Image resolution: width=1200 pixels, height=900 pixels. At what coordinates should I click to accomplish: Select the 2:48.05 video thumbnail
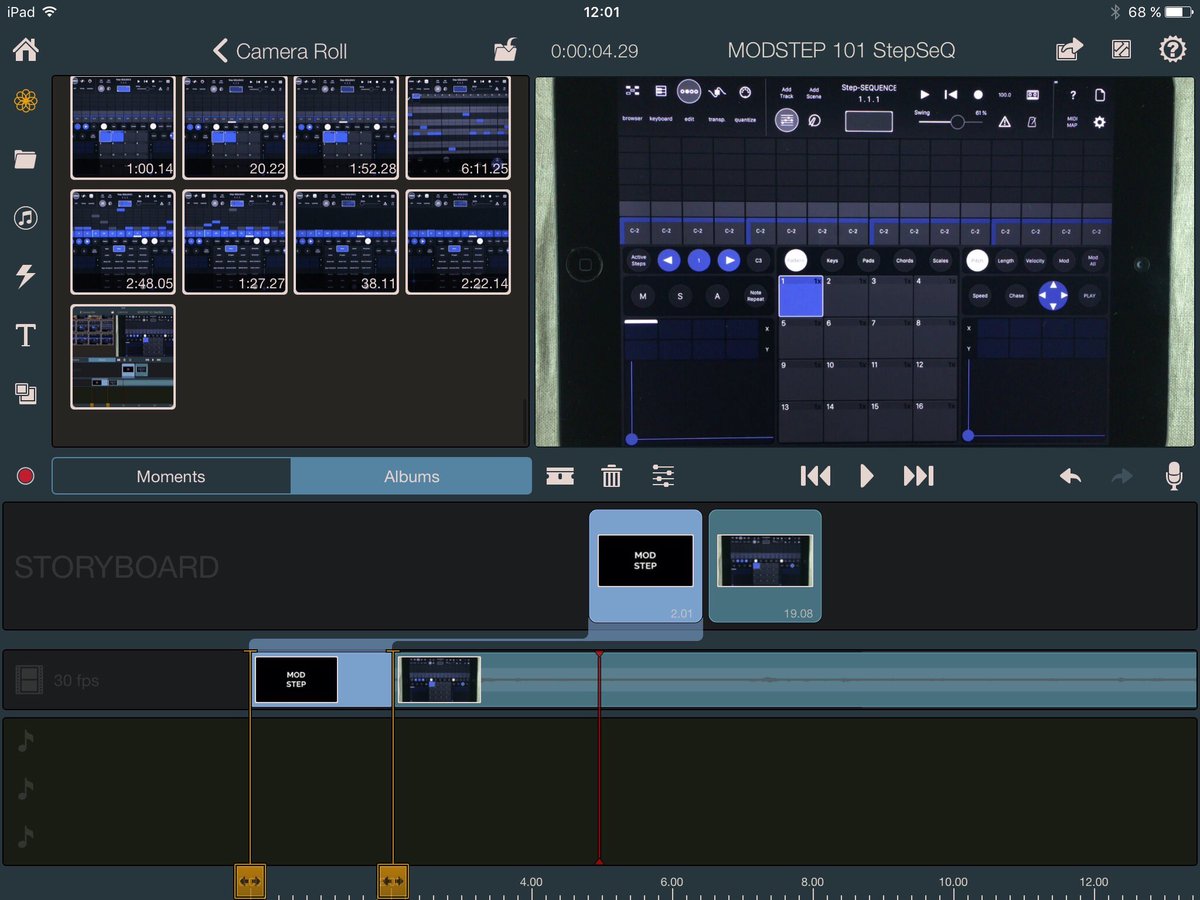click(x=123, y=242)
